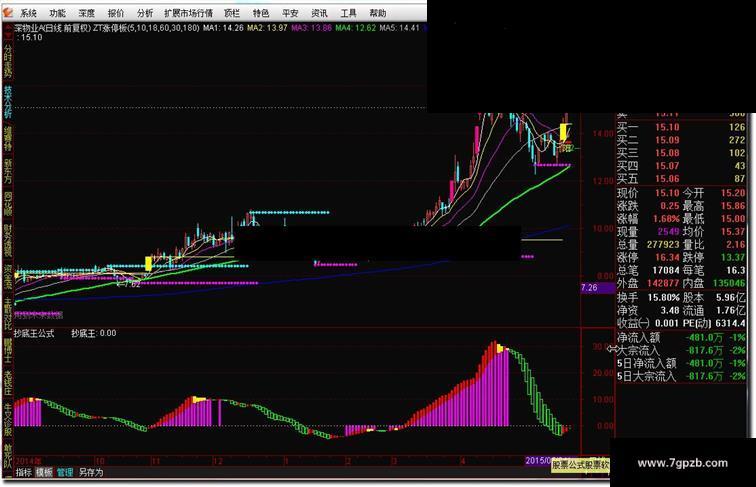Click the 5日净流入额 row

point(681,364)
